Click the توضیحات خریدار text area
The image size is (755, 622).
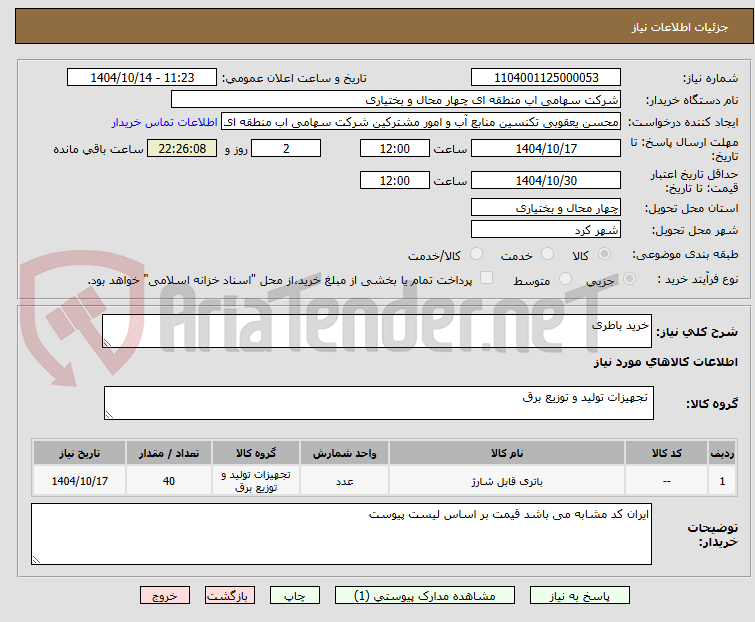point(341,534)
